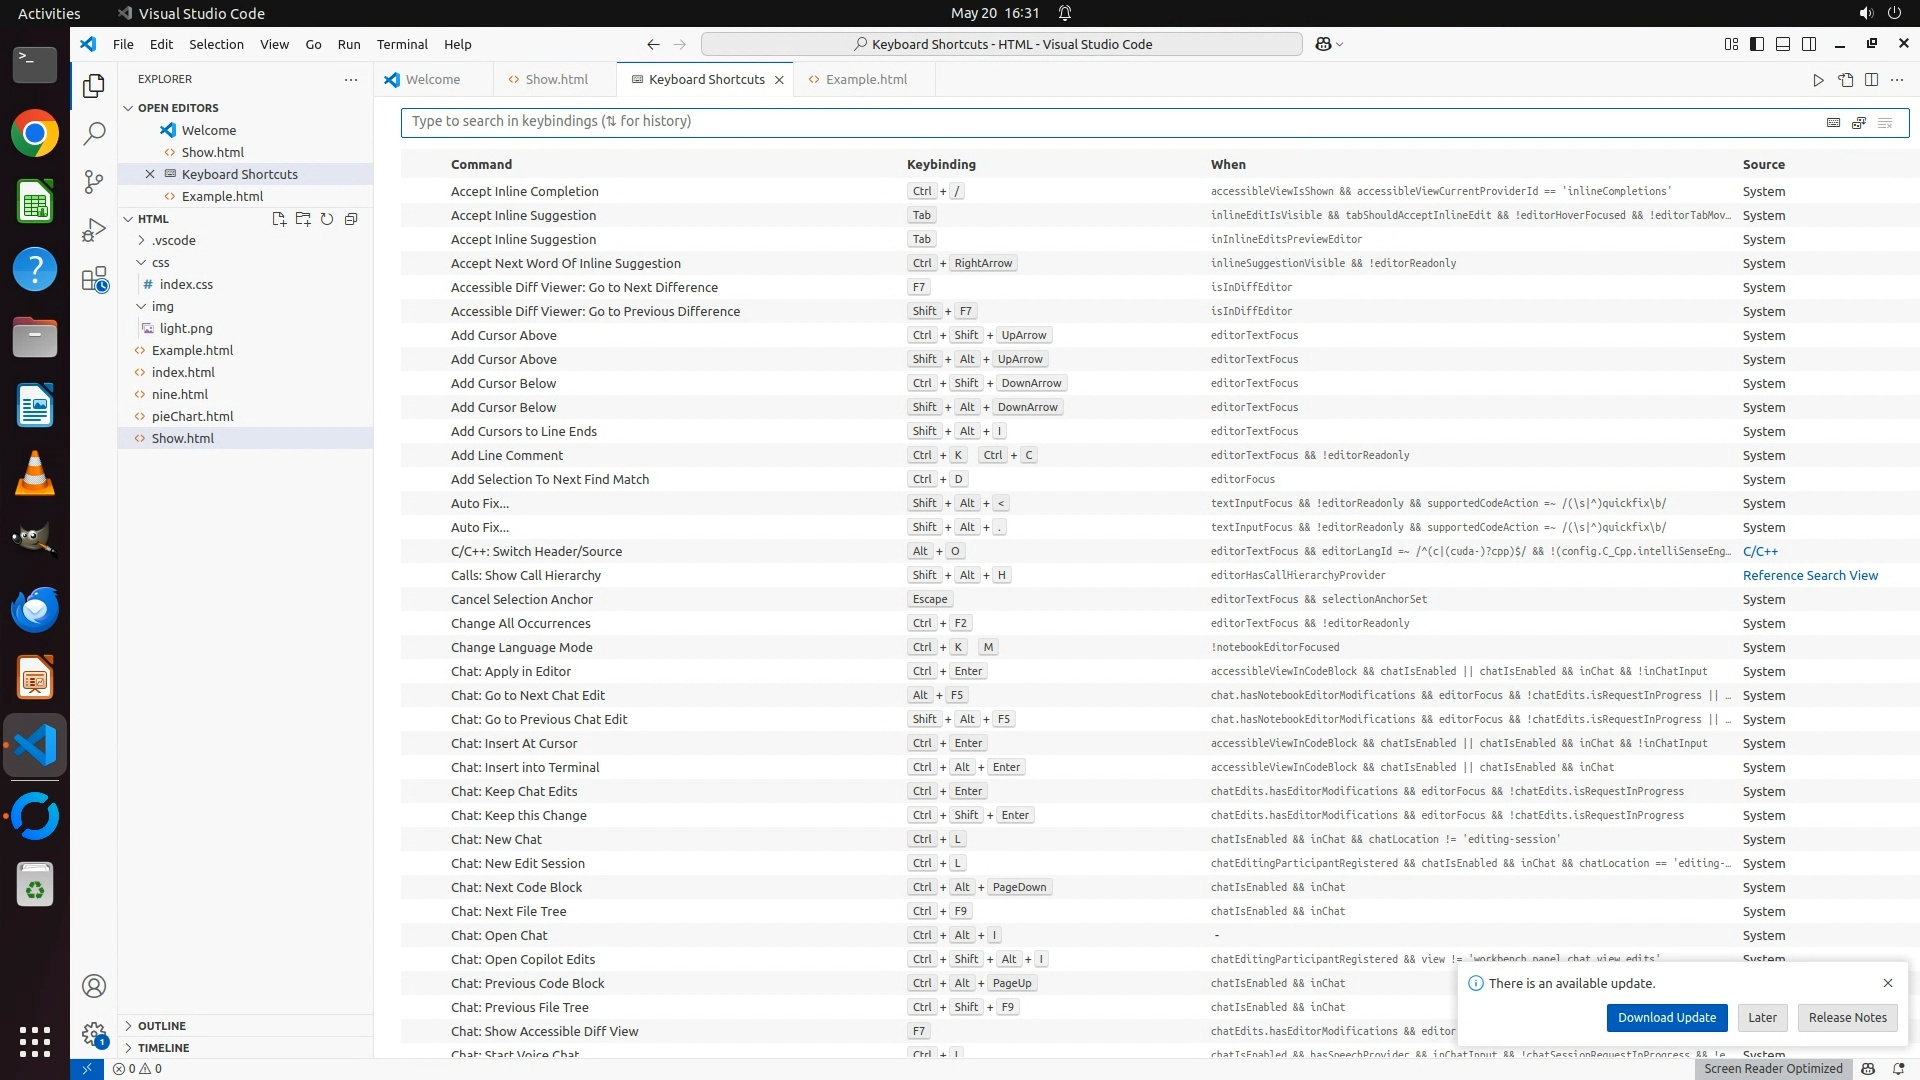Click the Run play button in the editor toolbar
This screenshot has height=1080, width=1920.
click(x=1818, y=80)
